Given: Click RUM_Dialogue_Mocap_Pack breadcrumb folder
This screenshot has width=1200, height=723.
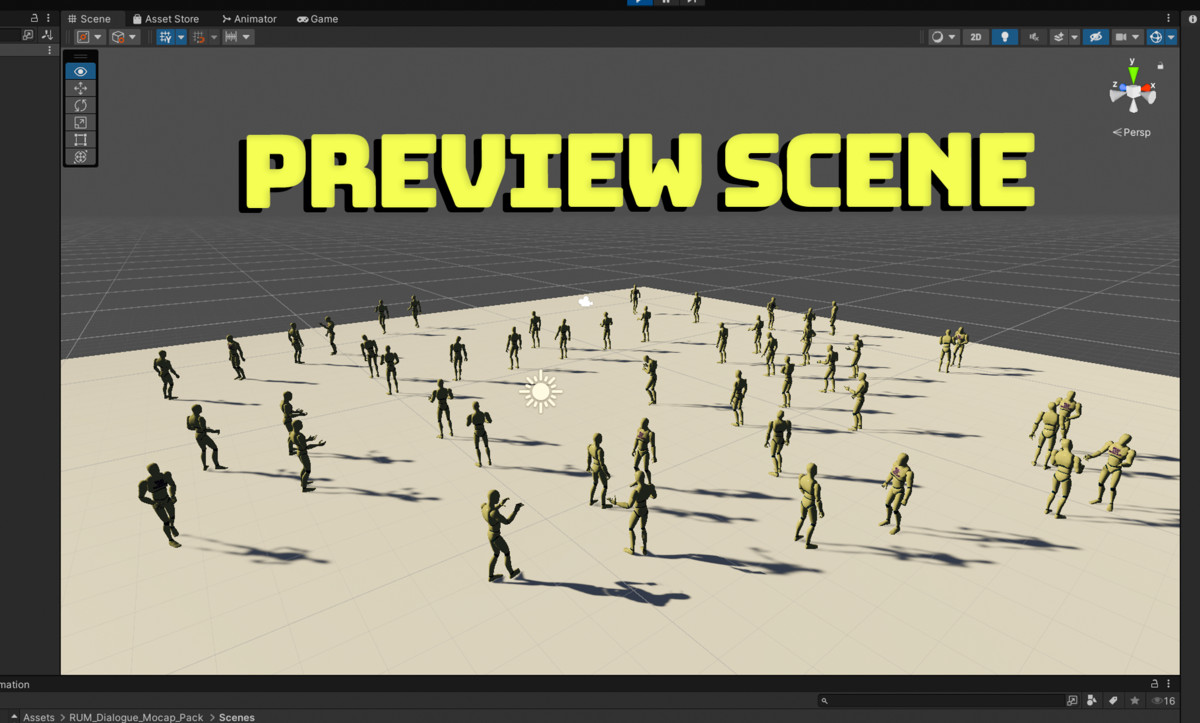Looking at the screenshot, I should click(x=136, y=717).
